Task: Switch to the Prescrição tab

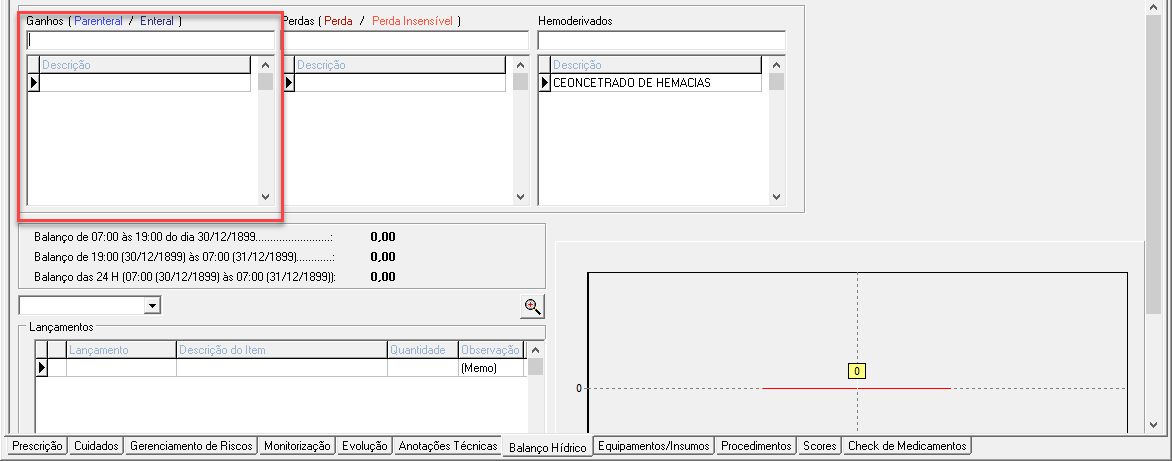Action: click(x=37, y=446)
